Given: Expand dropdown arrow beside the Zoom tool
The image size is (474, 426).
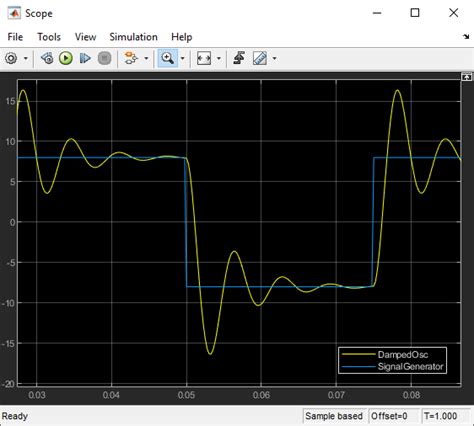Looking at the screenshot, I should [182, 58].
